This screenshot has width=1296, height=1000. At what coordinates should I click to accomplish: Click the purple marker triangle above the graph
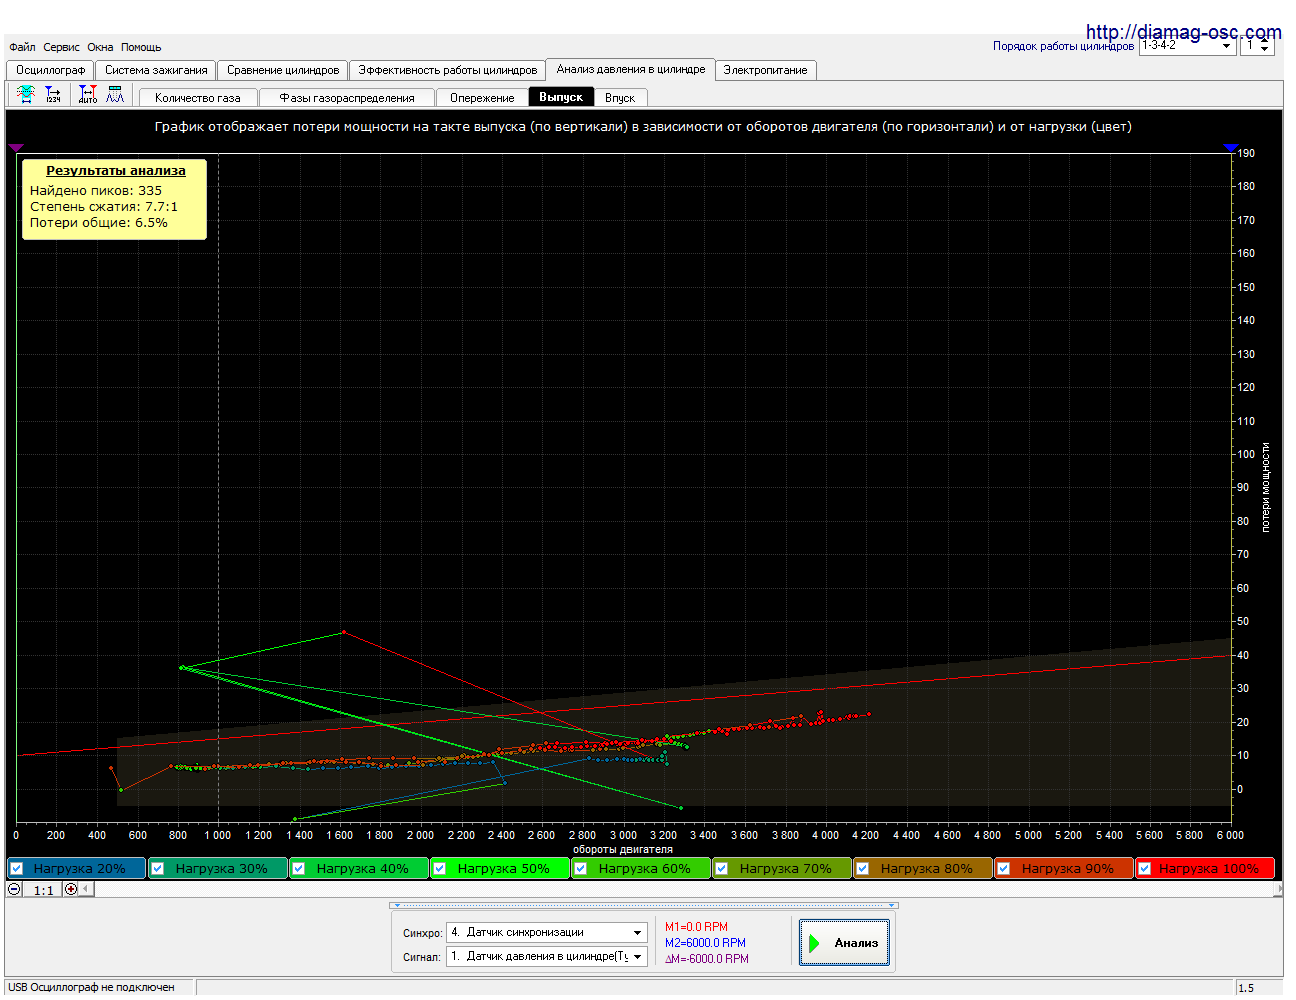pyautogui.click(x=15, y=147)
